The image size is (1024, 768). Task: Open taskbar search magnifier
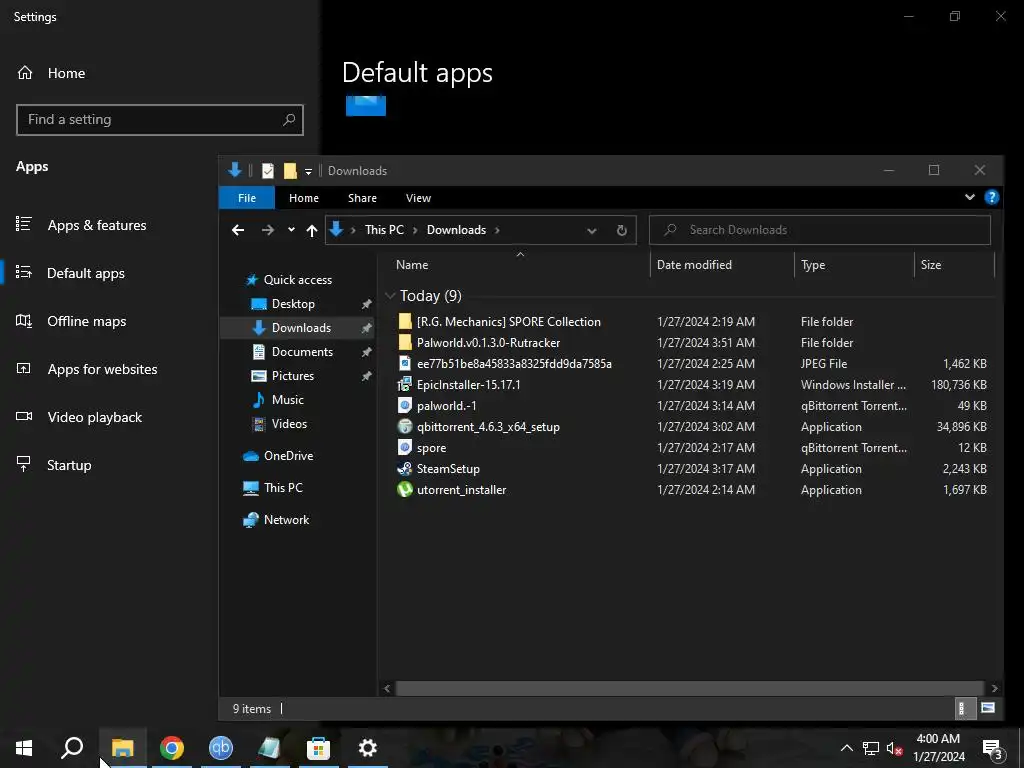[x=72, y=748]
